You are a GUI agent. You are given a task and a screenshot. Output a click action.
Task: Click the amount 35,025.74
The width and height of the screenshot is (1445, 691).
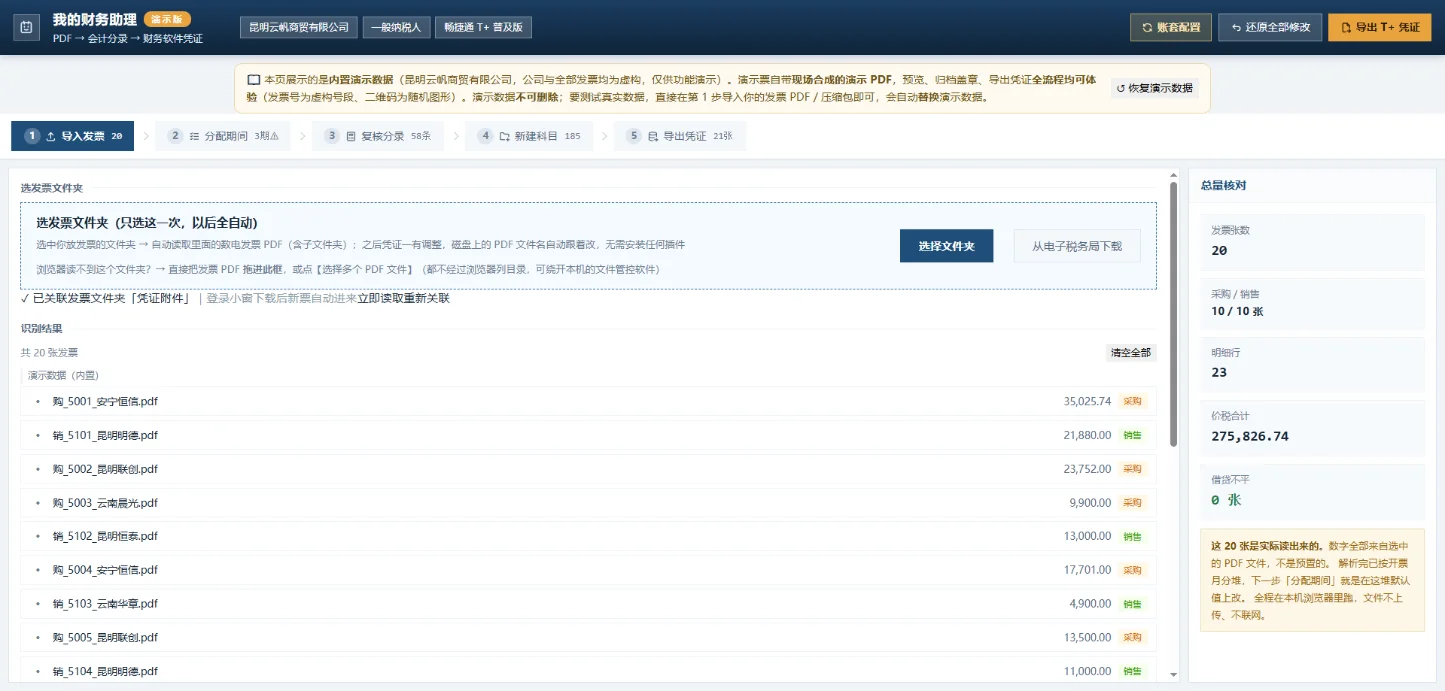pos(1087,401)
